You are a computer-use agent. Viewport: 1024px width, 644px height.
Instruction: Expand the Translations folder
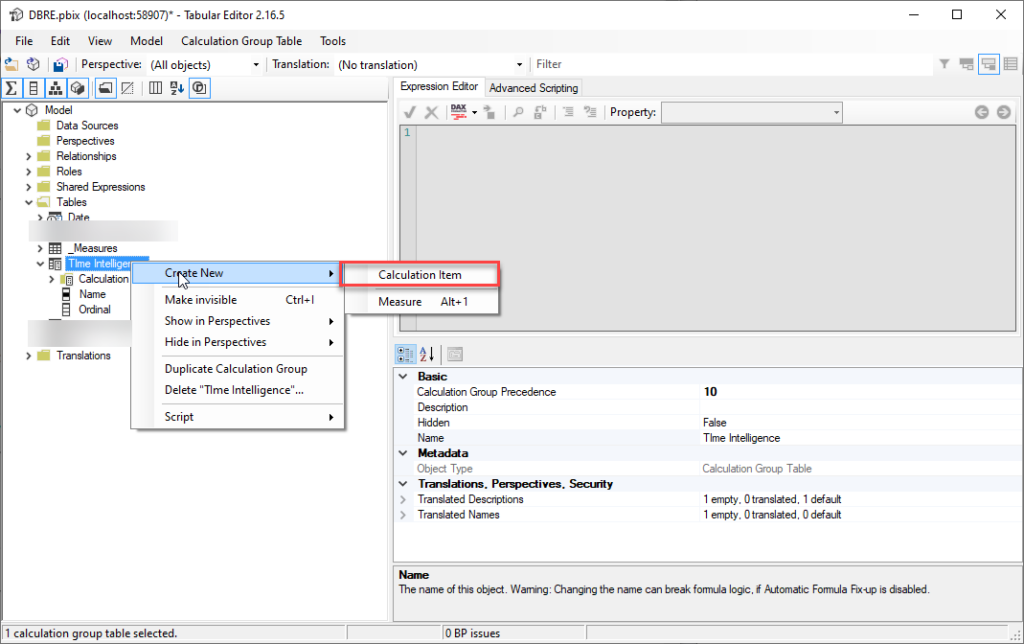pyautogui.click(x=29, y=356)
